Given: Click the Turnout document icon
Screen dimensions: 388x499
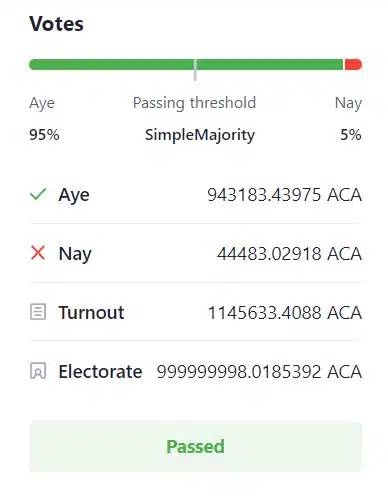Looking at the screenshot, I should pos(38,312).
